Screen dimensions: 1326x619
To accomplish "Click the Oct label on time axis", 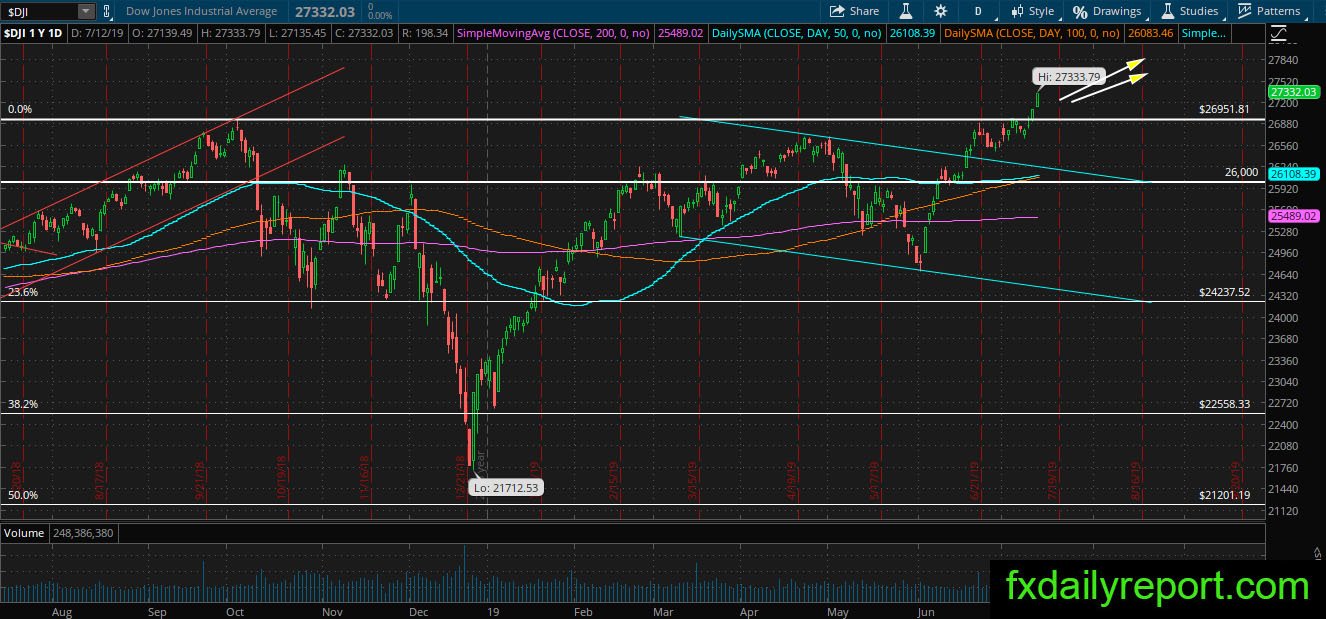I will click(x=235, y=611).
